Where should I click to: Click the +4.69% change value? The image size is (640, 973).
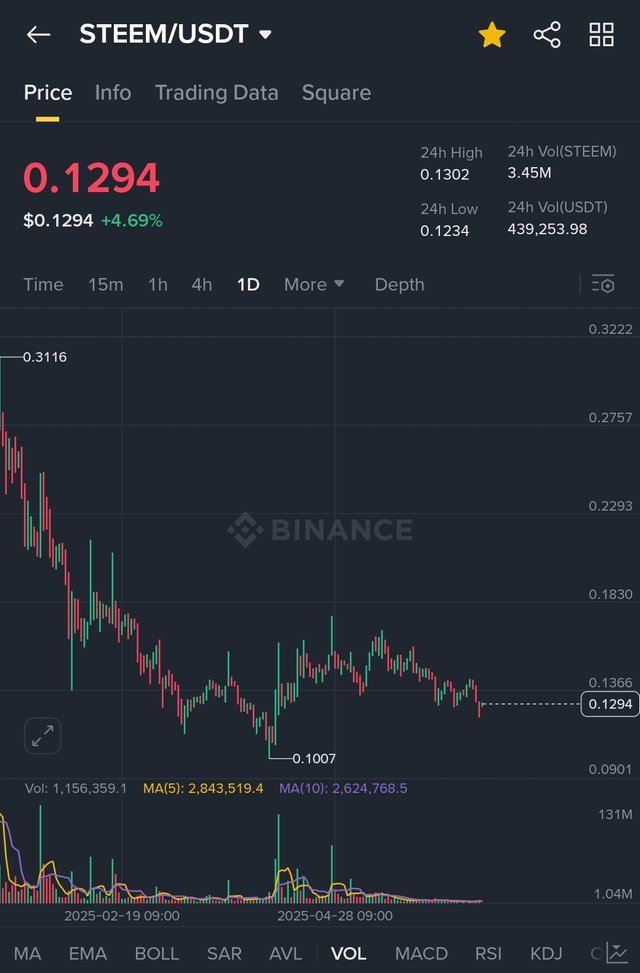tap(132, 221)
